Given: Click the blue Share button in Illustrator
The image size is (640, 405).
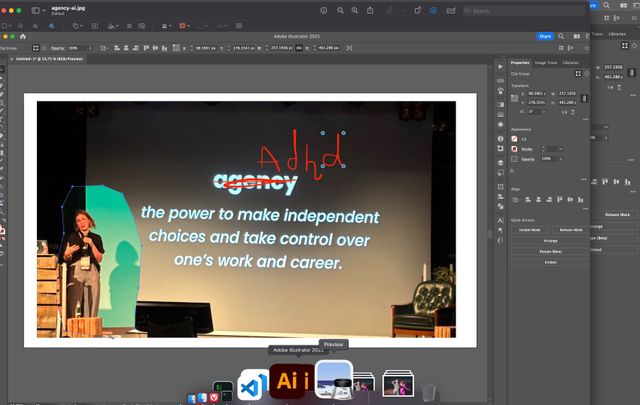Looking at the screenshot, I should [x=545, y=36].
